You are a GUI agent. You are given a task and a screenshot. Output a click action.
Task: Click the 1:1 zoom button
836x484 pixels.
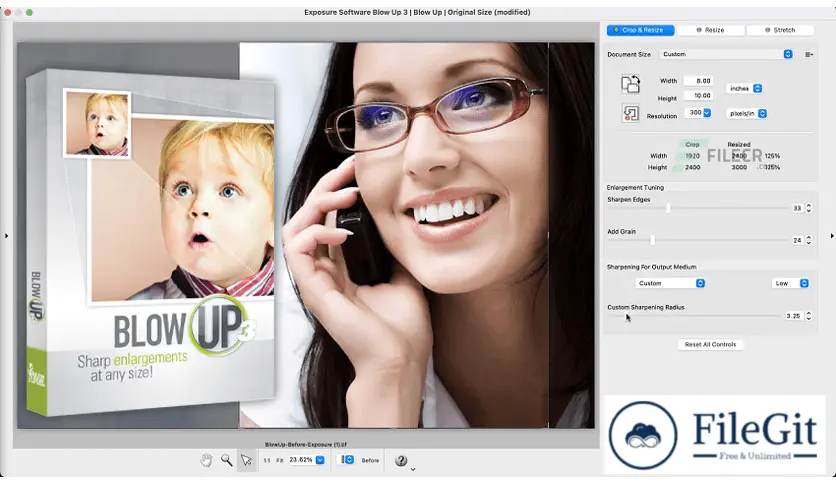point(267,460)
